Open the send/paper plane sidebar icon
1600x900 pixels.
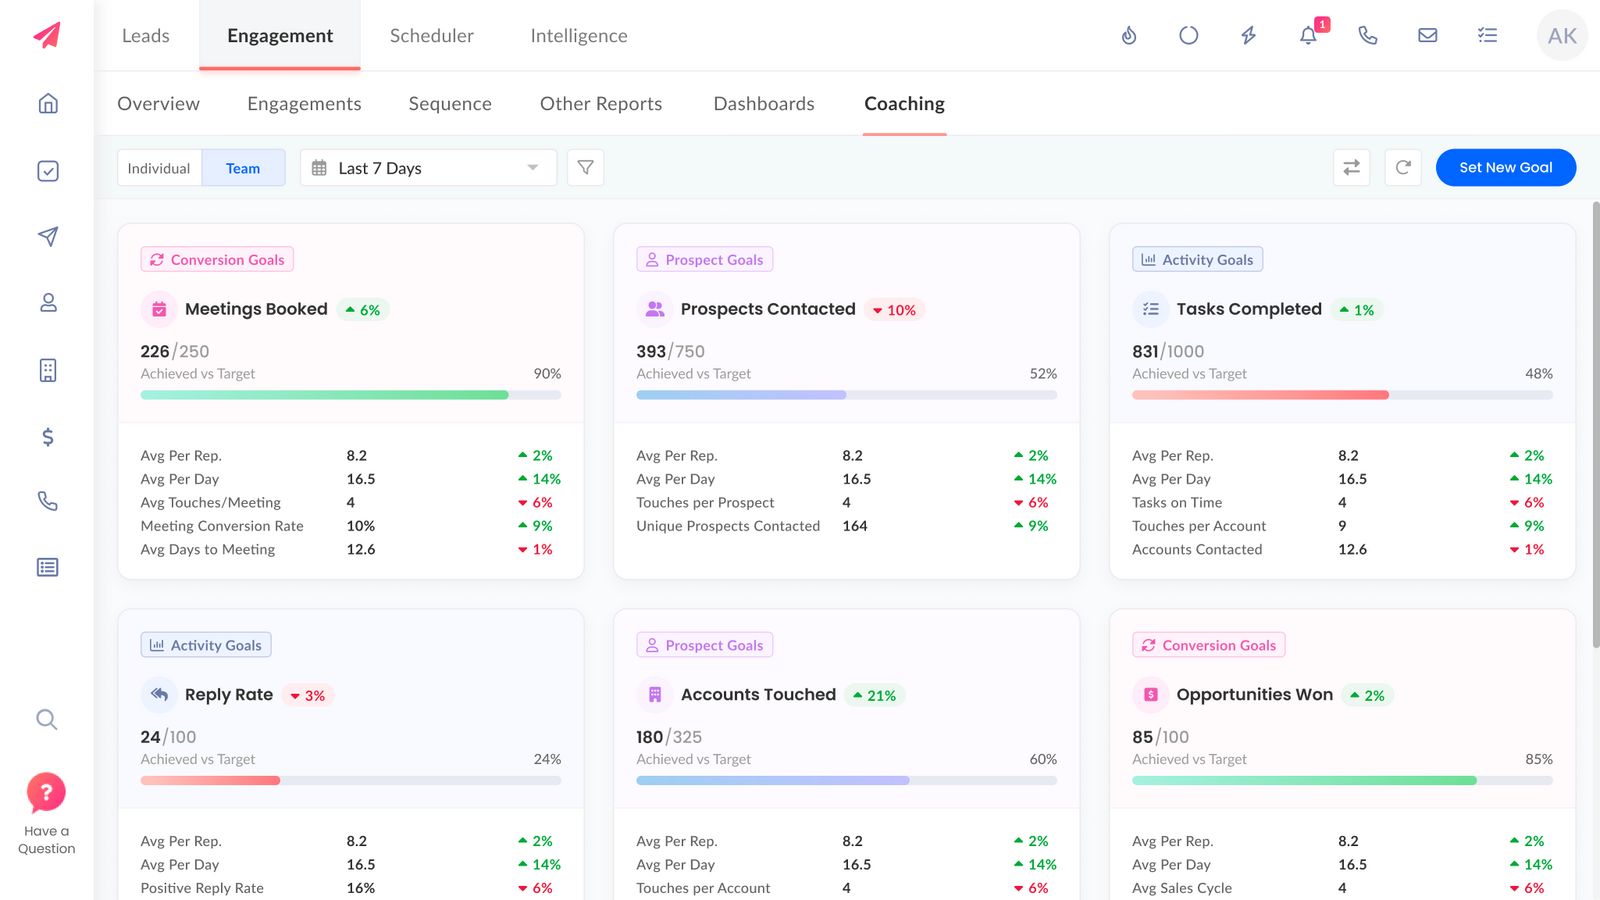(47, 236)
